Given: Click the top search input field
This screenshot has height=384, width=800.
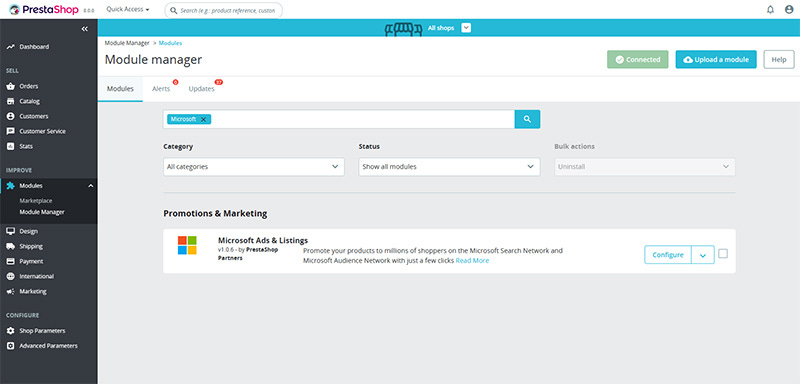Looking at the screenshot, I should (223, 10).
